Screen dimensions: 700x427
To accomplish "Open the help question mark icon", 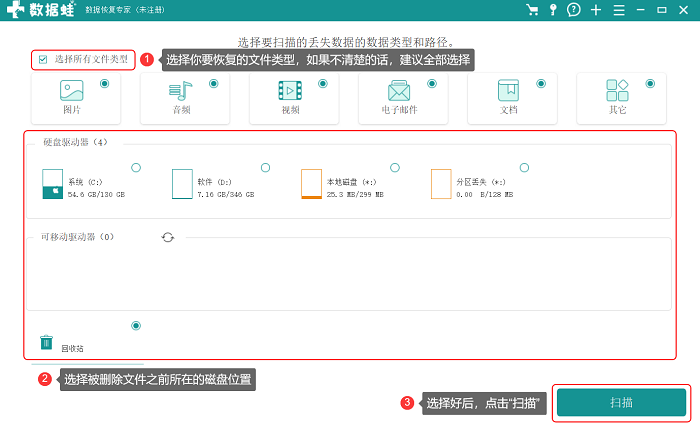I will (574, 10).
